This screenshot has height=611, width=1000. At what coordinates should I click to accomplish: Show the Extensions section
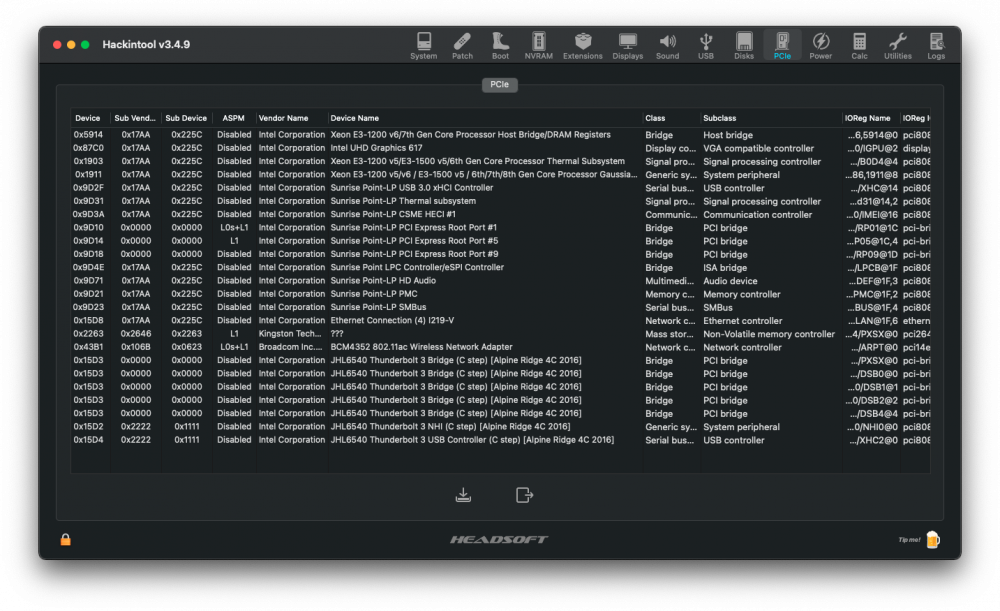click(582, 46)
